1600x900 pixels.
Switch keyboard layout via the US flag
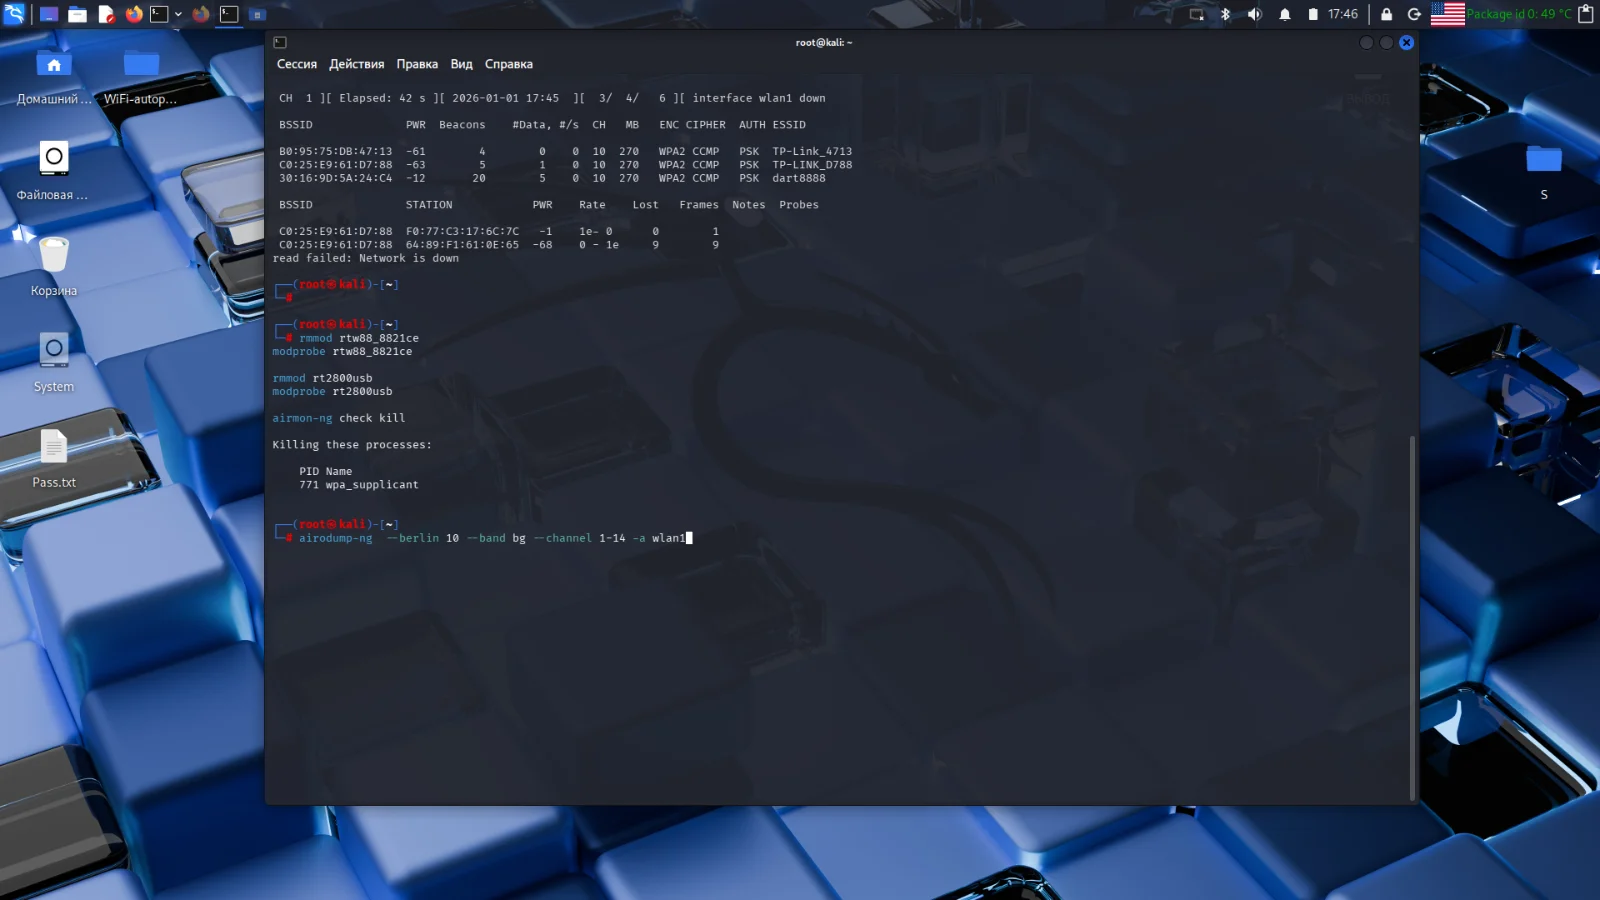tap(1448, 14)
